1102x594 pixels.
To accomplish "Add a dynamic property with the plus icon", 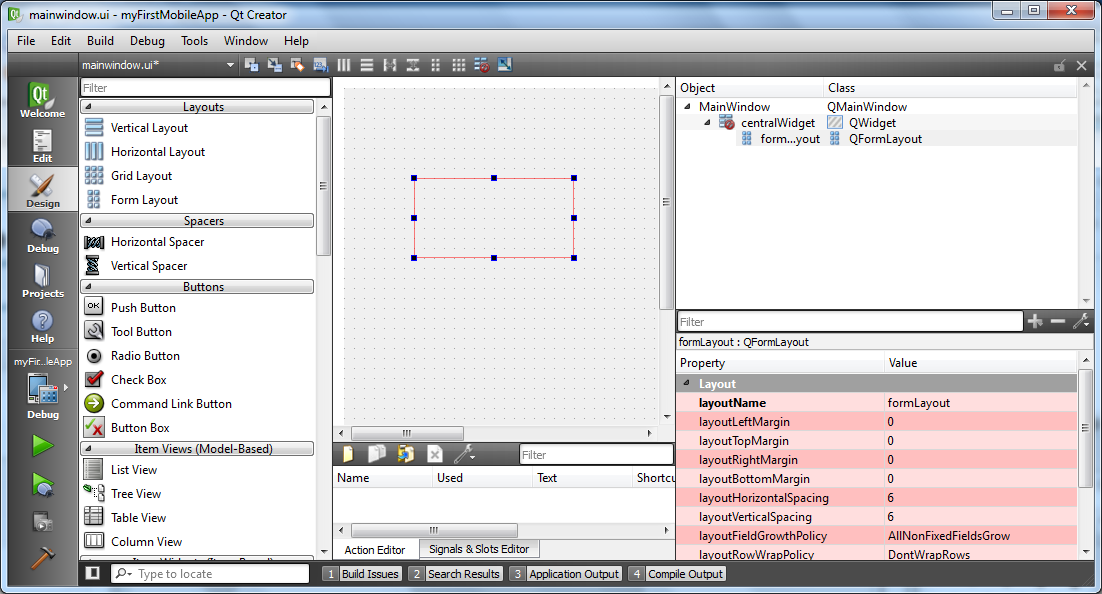I will [x=1035, y=321].
